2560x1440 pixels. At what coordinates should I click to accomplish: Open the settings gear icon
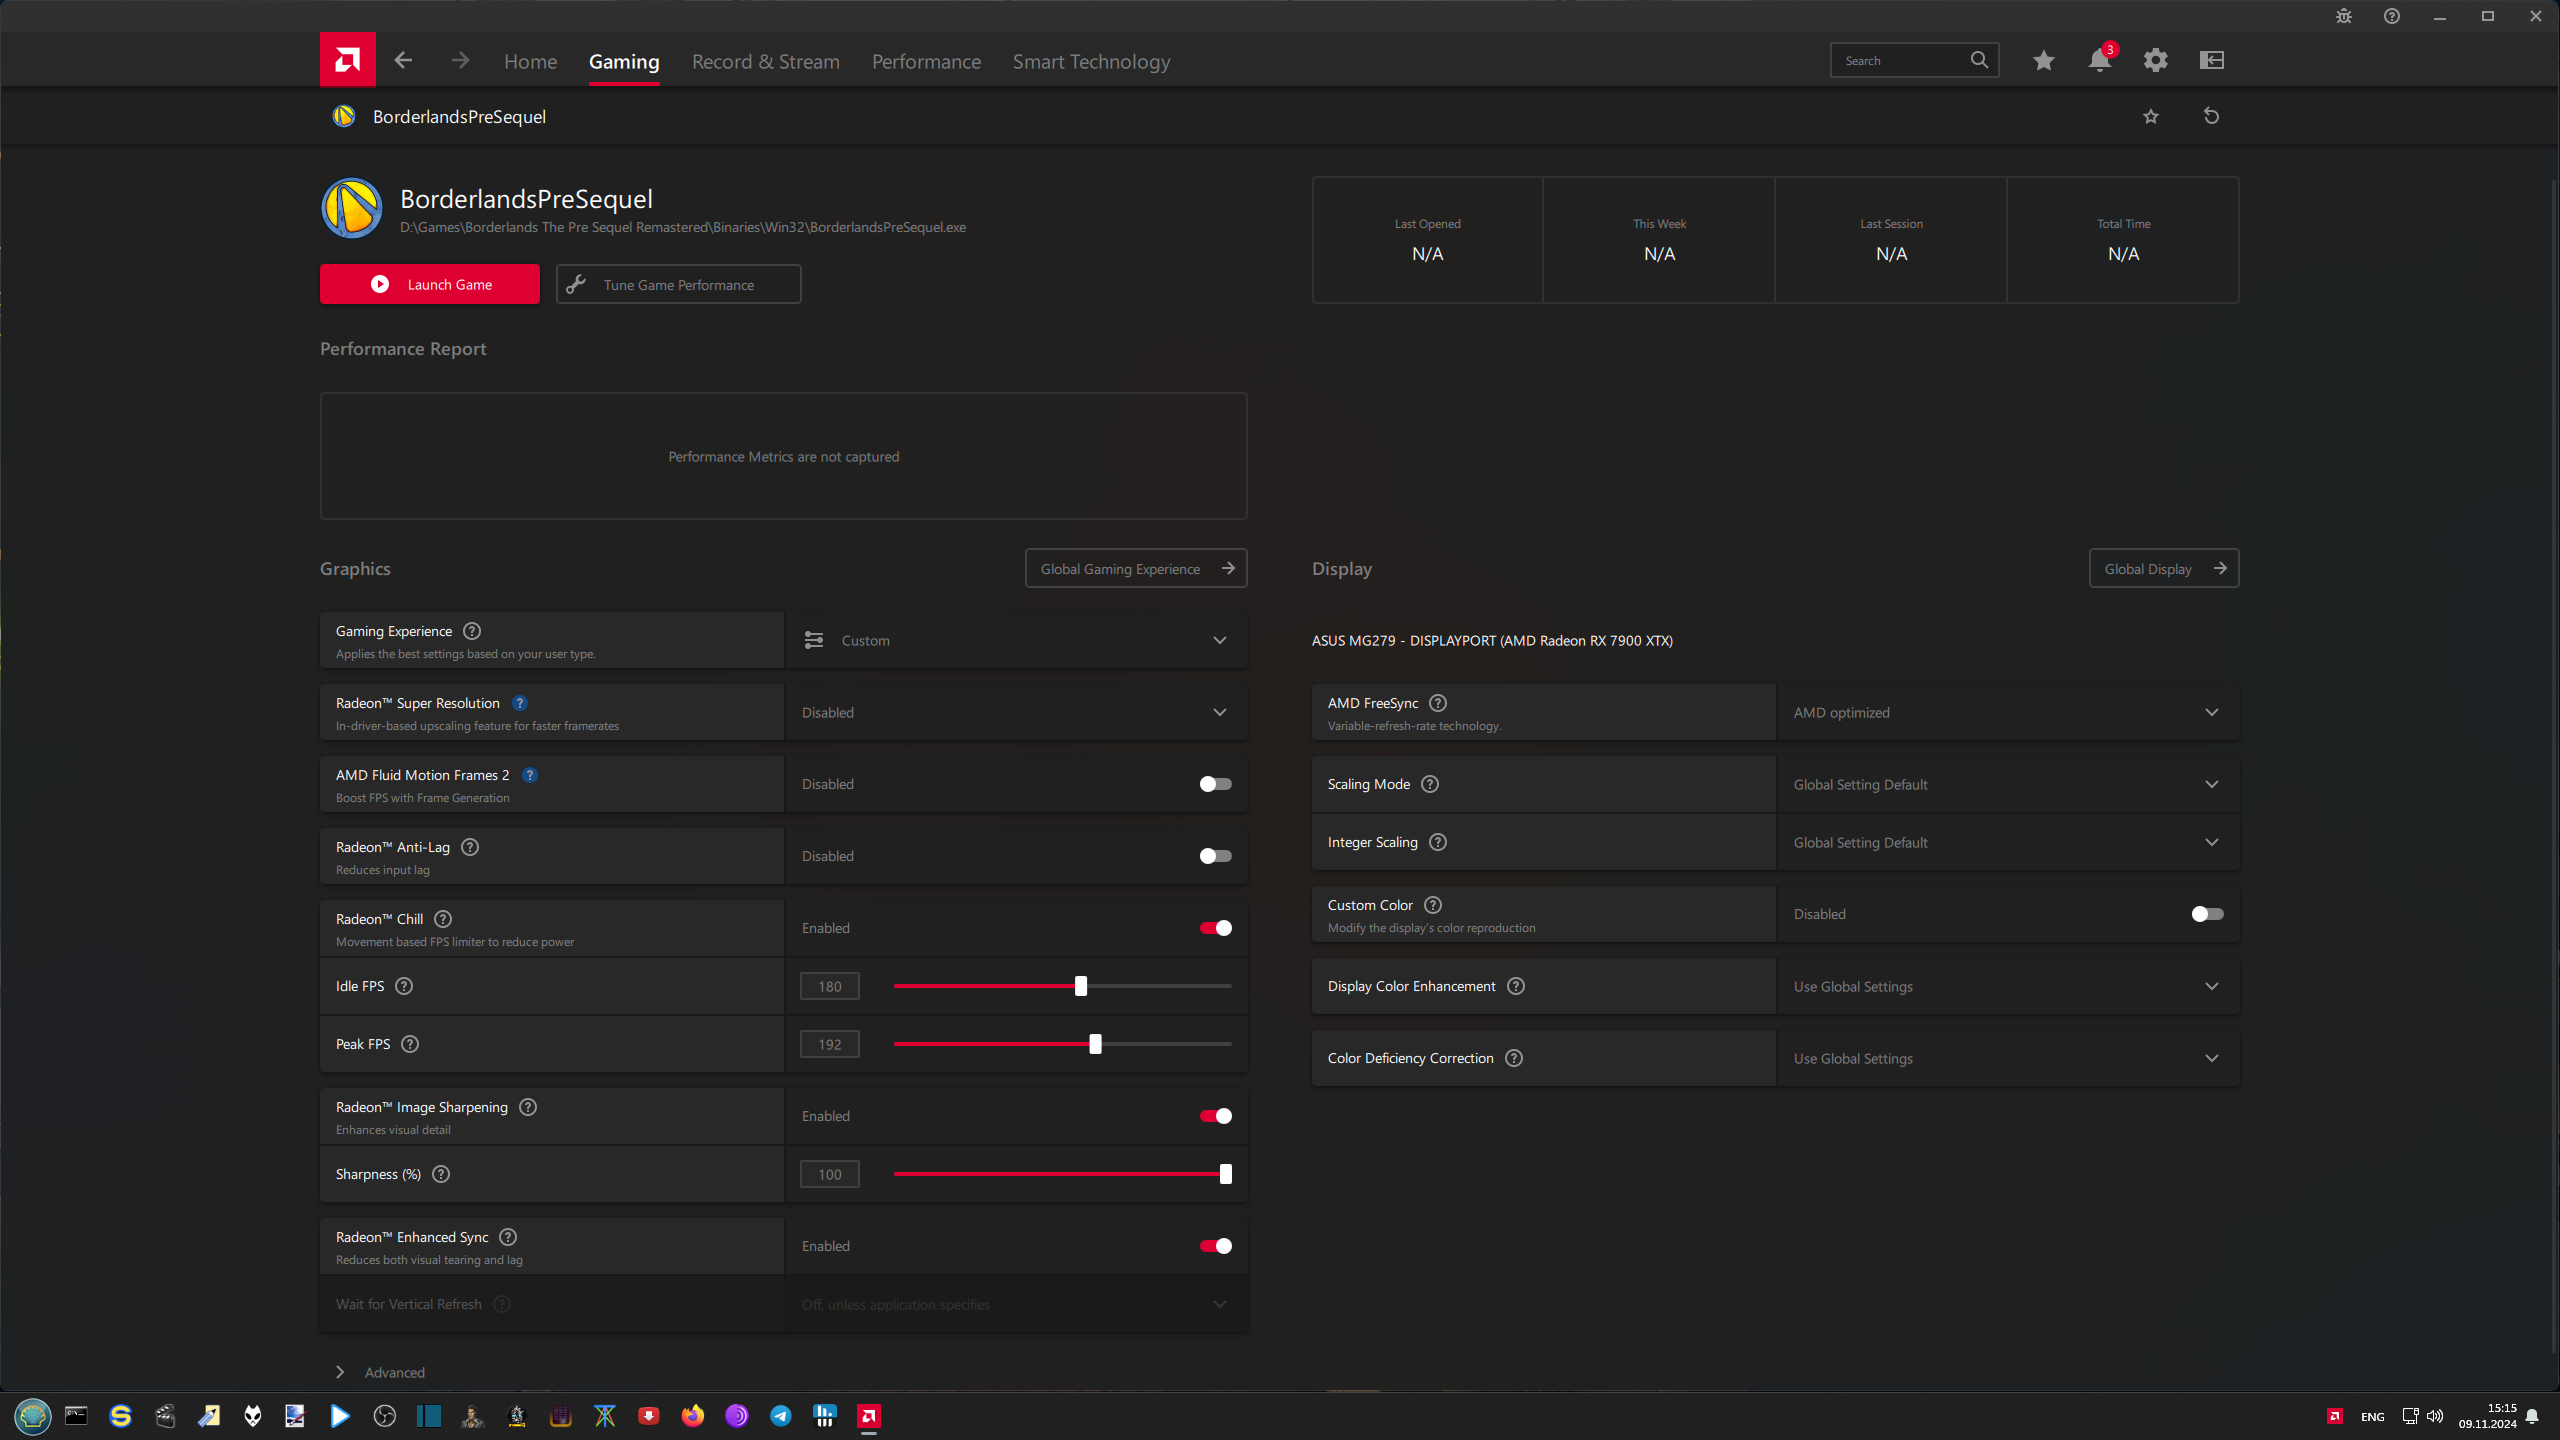point(2155,61)
